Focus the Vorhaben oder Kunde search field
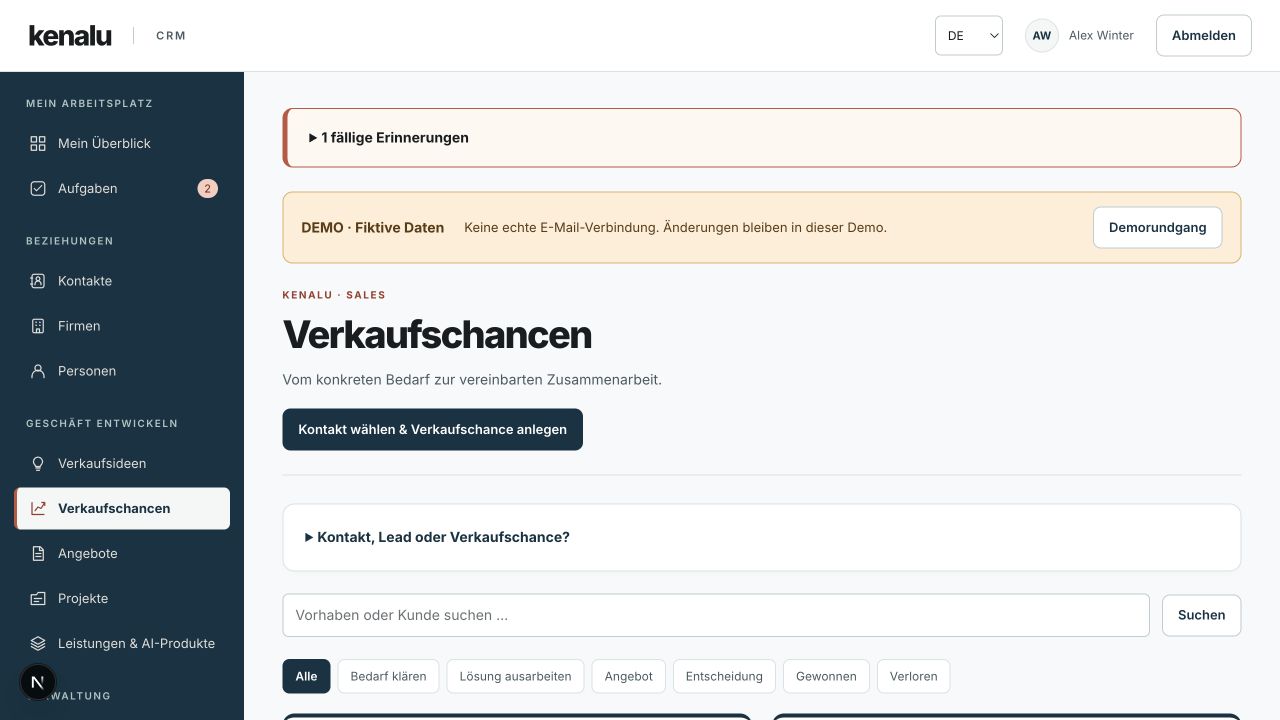The height and width of the screenshot is (720, 1280). tap(716, 615)
